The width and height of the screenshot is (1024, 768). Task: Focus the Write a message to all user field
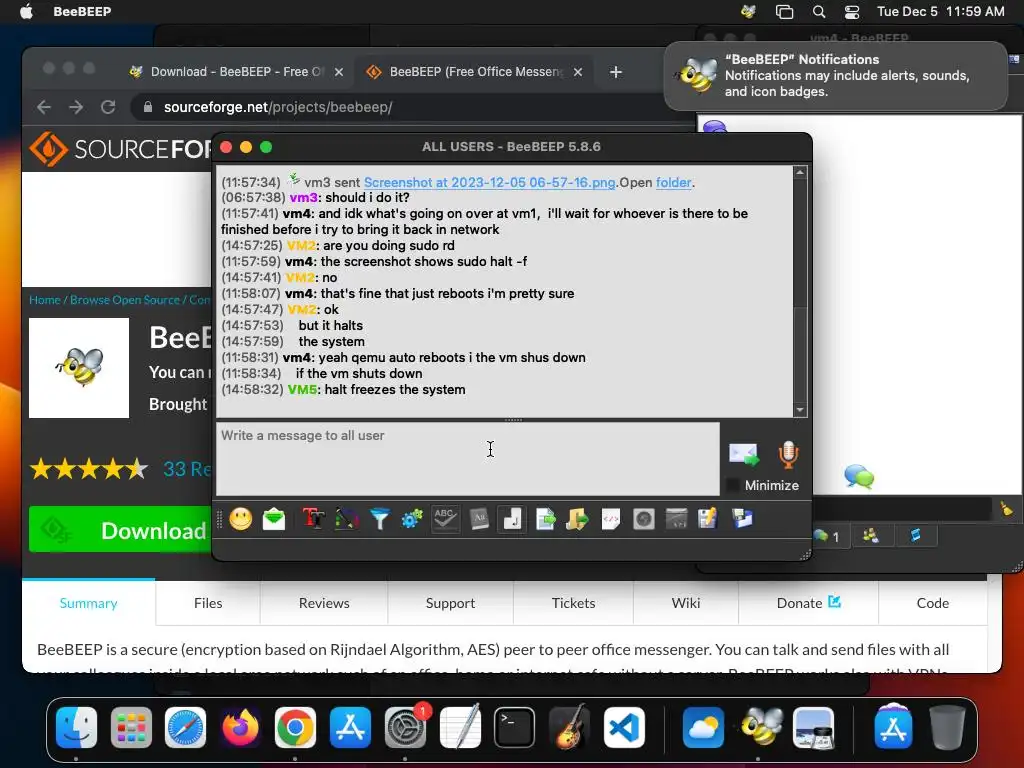[x=468, y=458]
